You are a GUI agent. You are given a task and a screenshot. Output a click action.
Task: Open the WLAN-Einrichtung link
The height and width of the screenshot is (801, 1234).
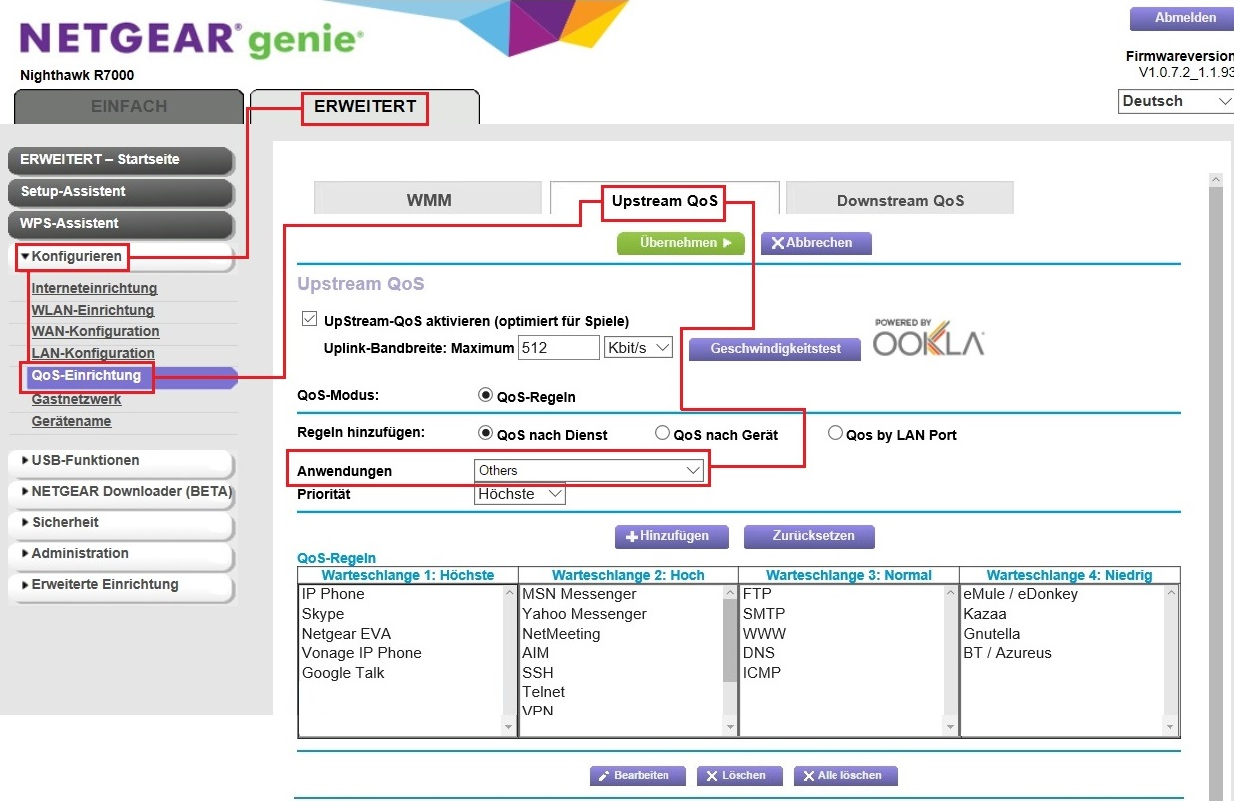94,310
